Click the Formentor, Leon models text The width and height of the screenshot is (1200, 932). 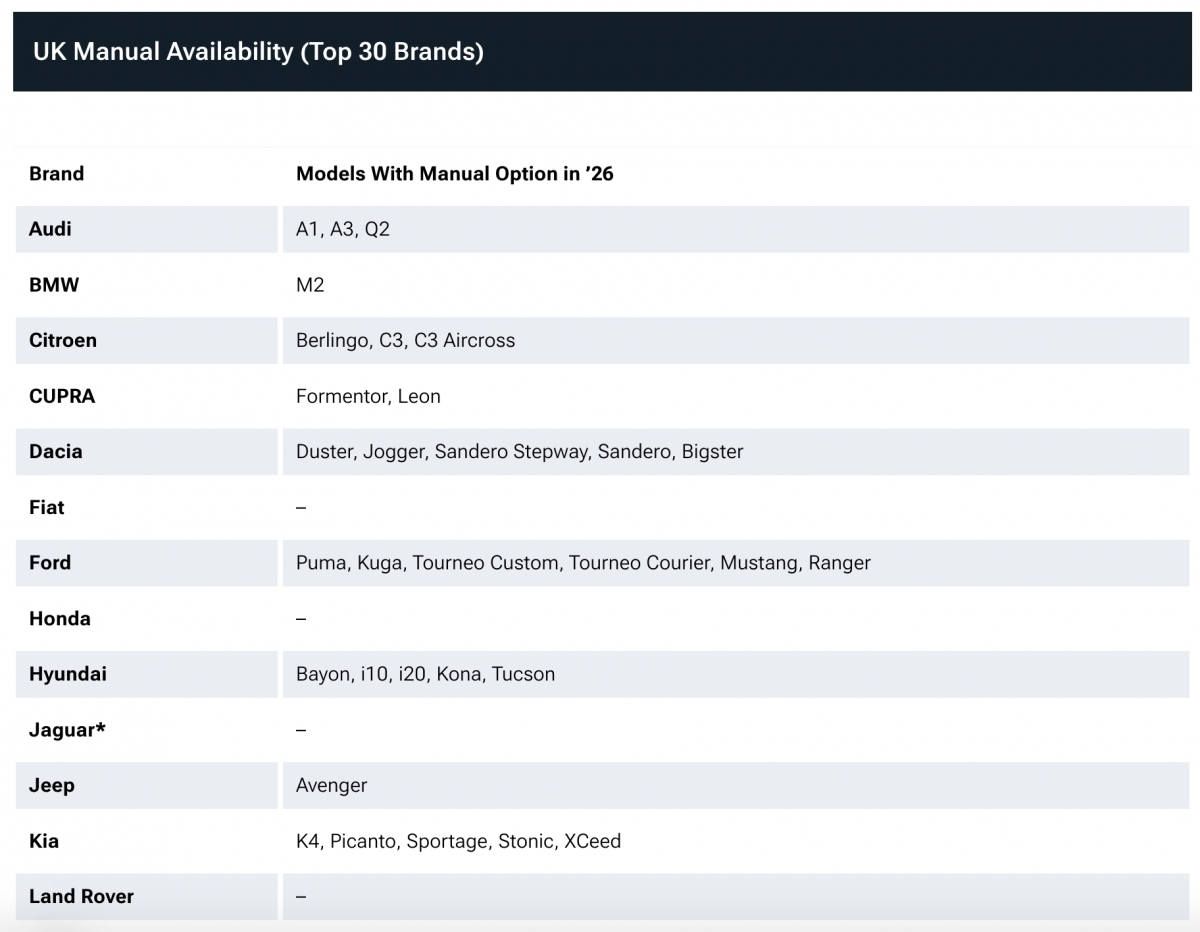pos(368,396)
